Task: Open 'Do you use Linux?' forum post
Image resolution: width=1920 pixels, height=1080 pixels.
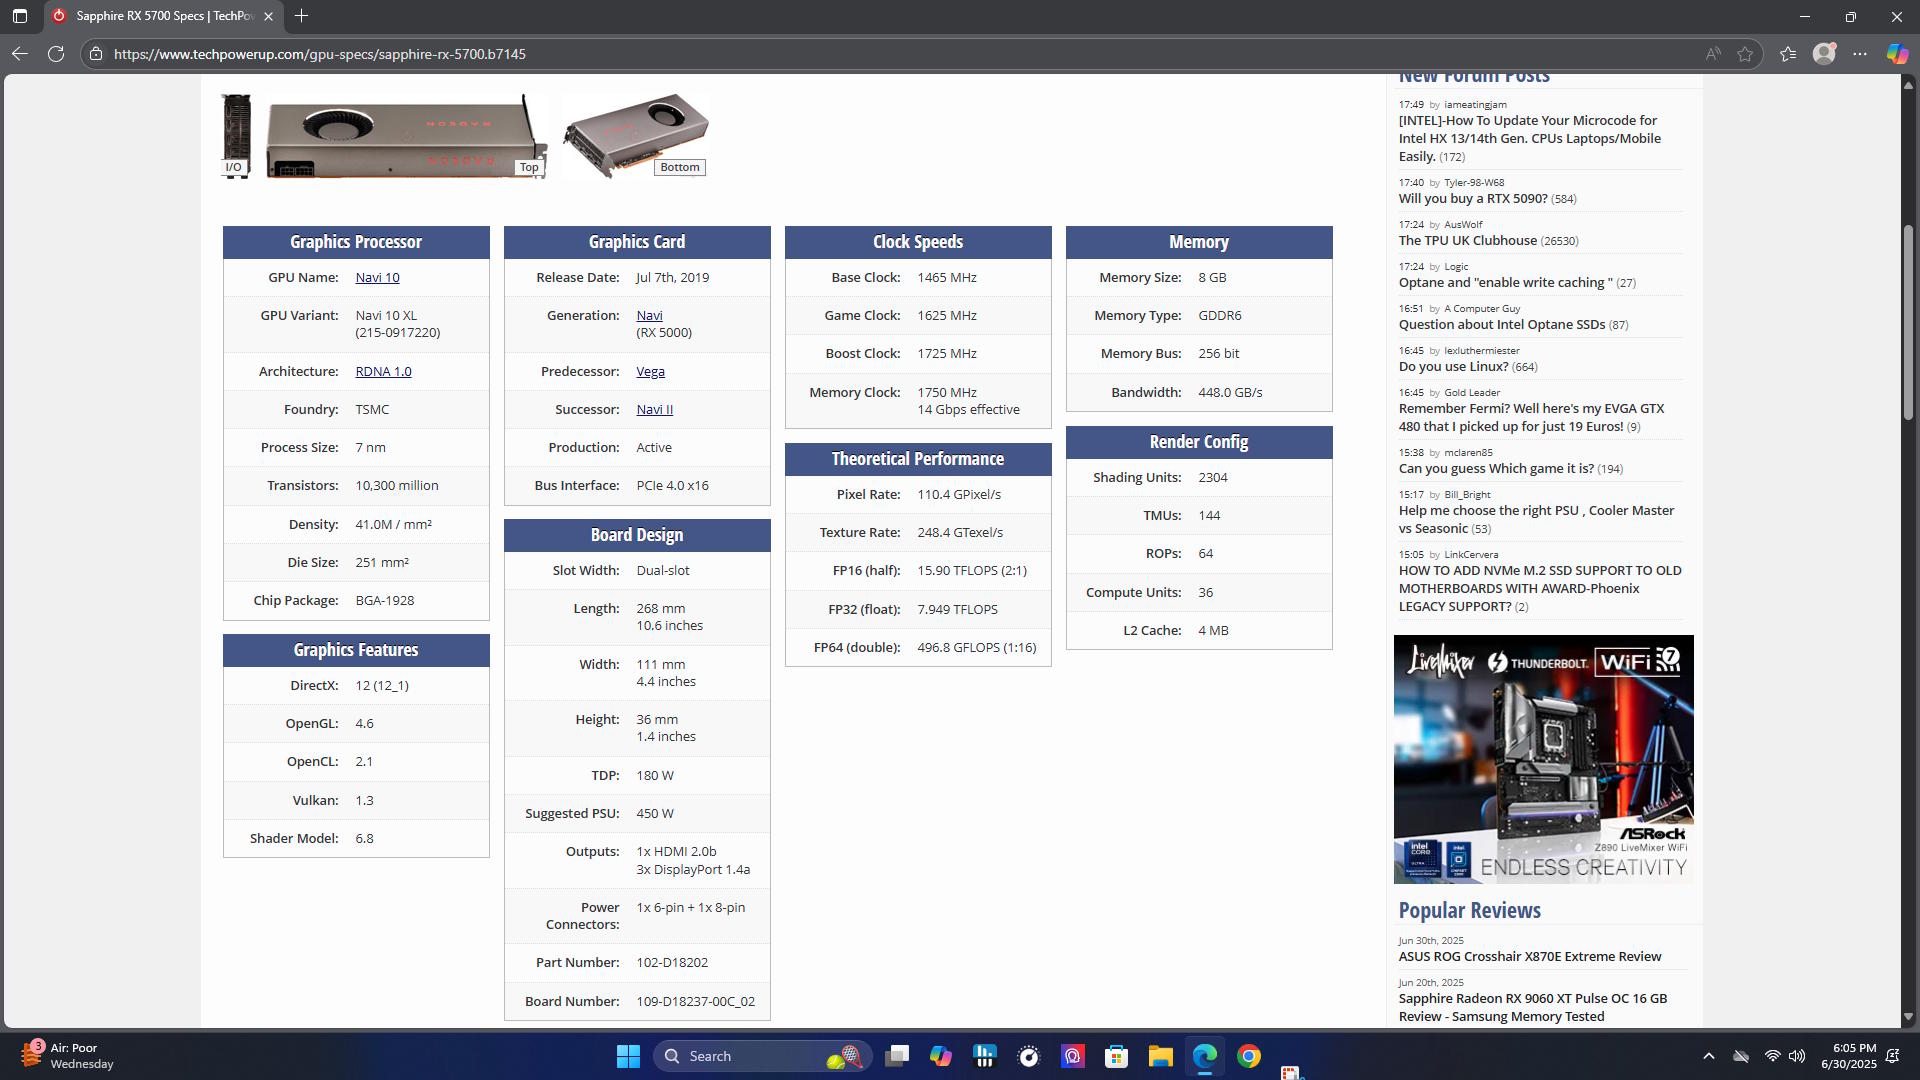Action: pos(1453,367)
